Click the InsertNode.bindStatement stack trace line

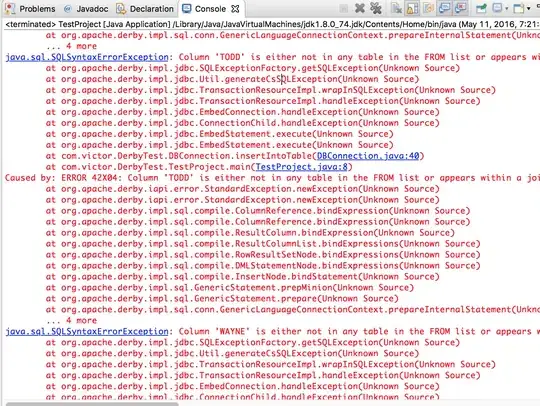242,277
